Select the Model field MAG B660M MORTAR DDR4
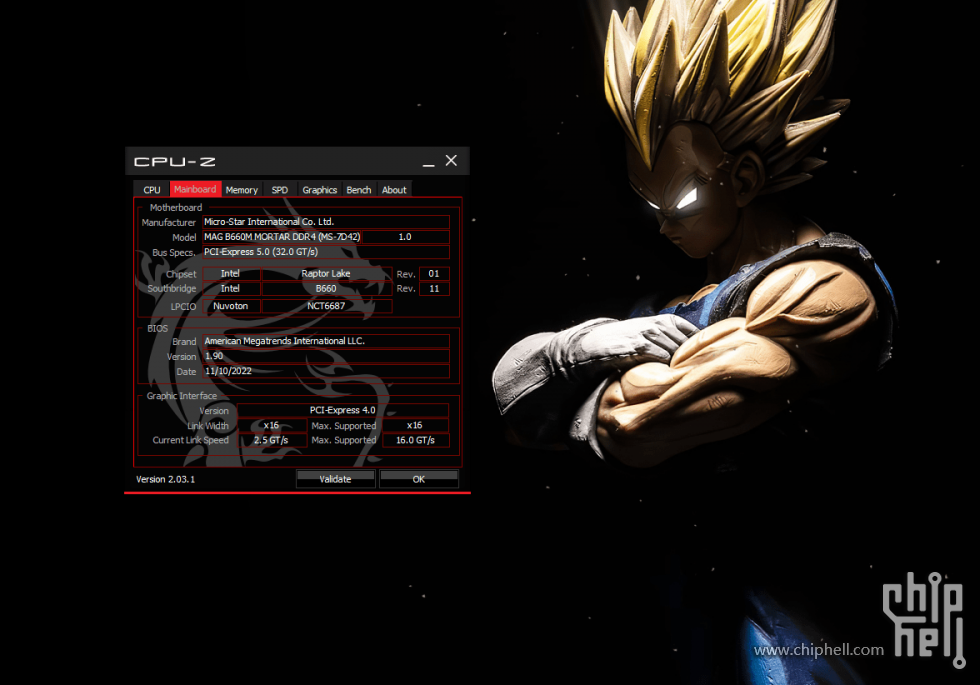 tap(282, 237)
